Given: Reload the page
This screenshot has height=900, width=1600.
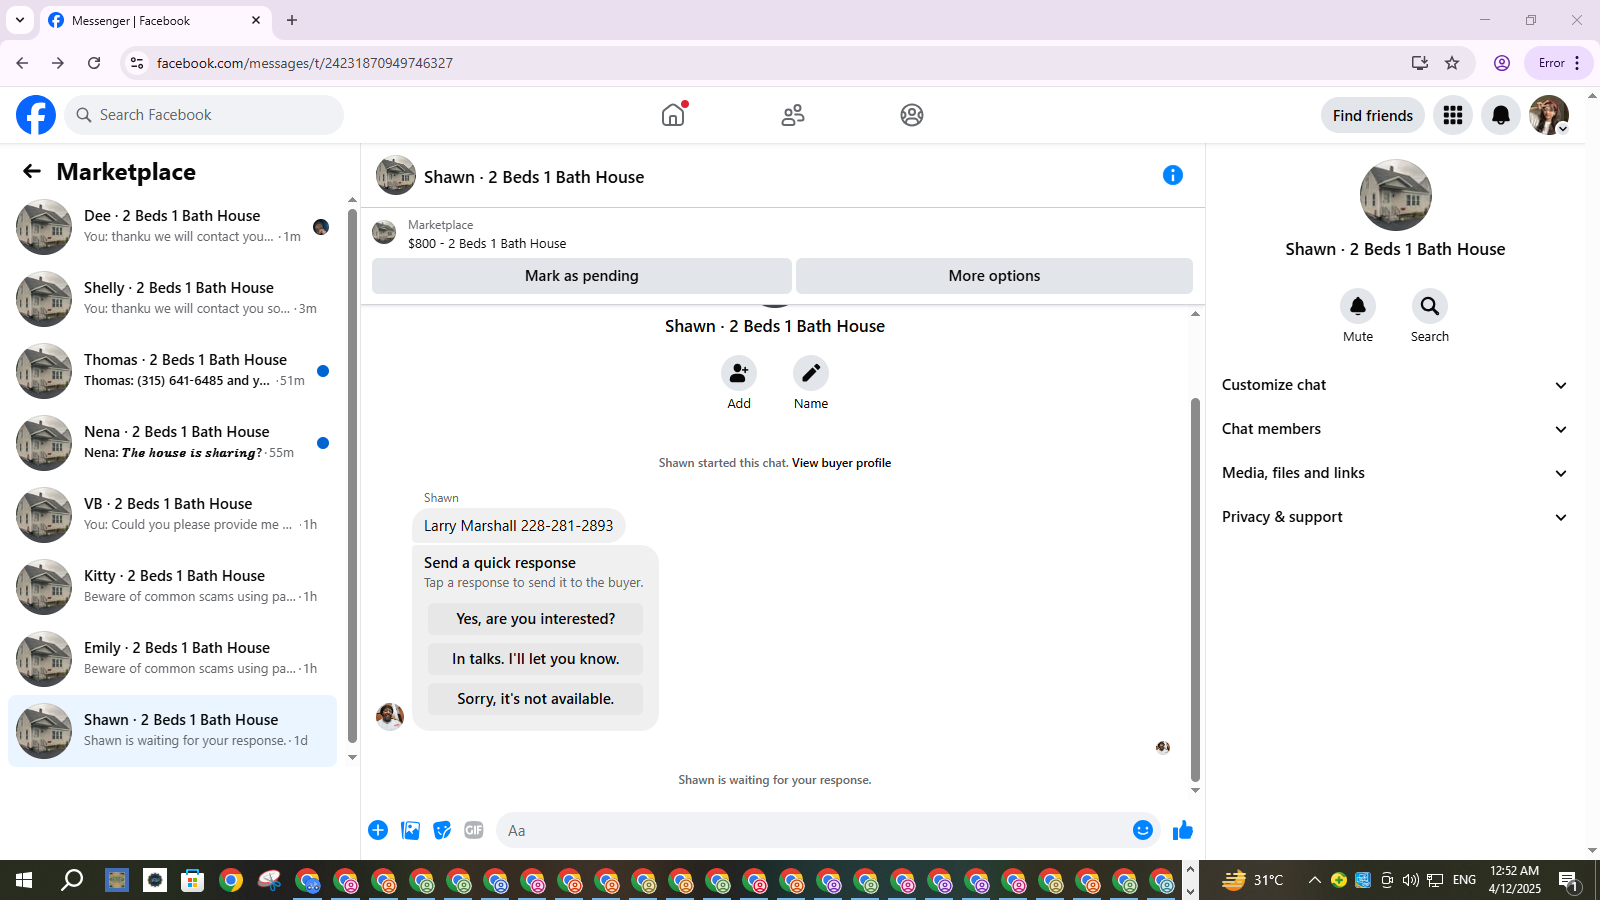Looking at the screenshot, I should click(x=94, y=63).
